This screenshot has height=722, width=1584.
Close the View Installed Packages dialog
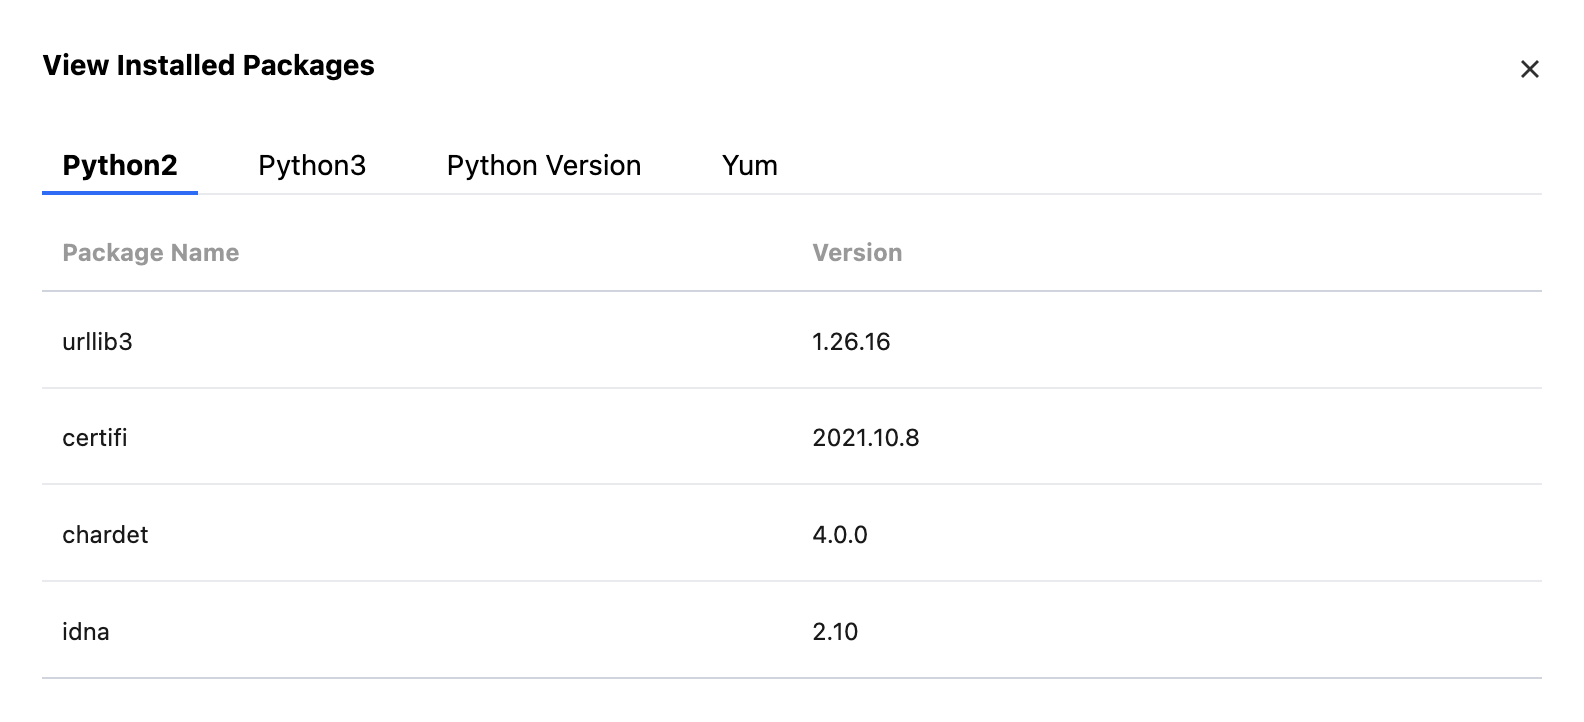tap(1529, 69)
